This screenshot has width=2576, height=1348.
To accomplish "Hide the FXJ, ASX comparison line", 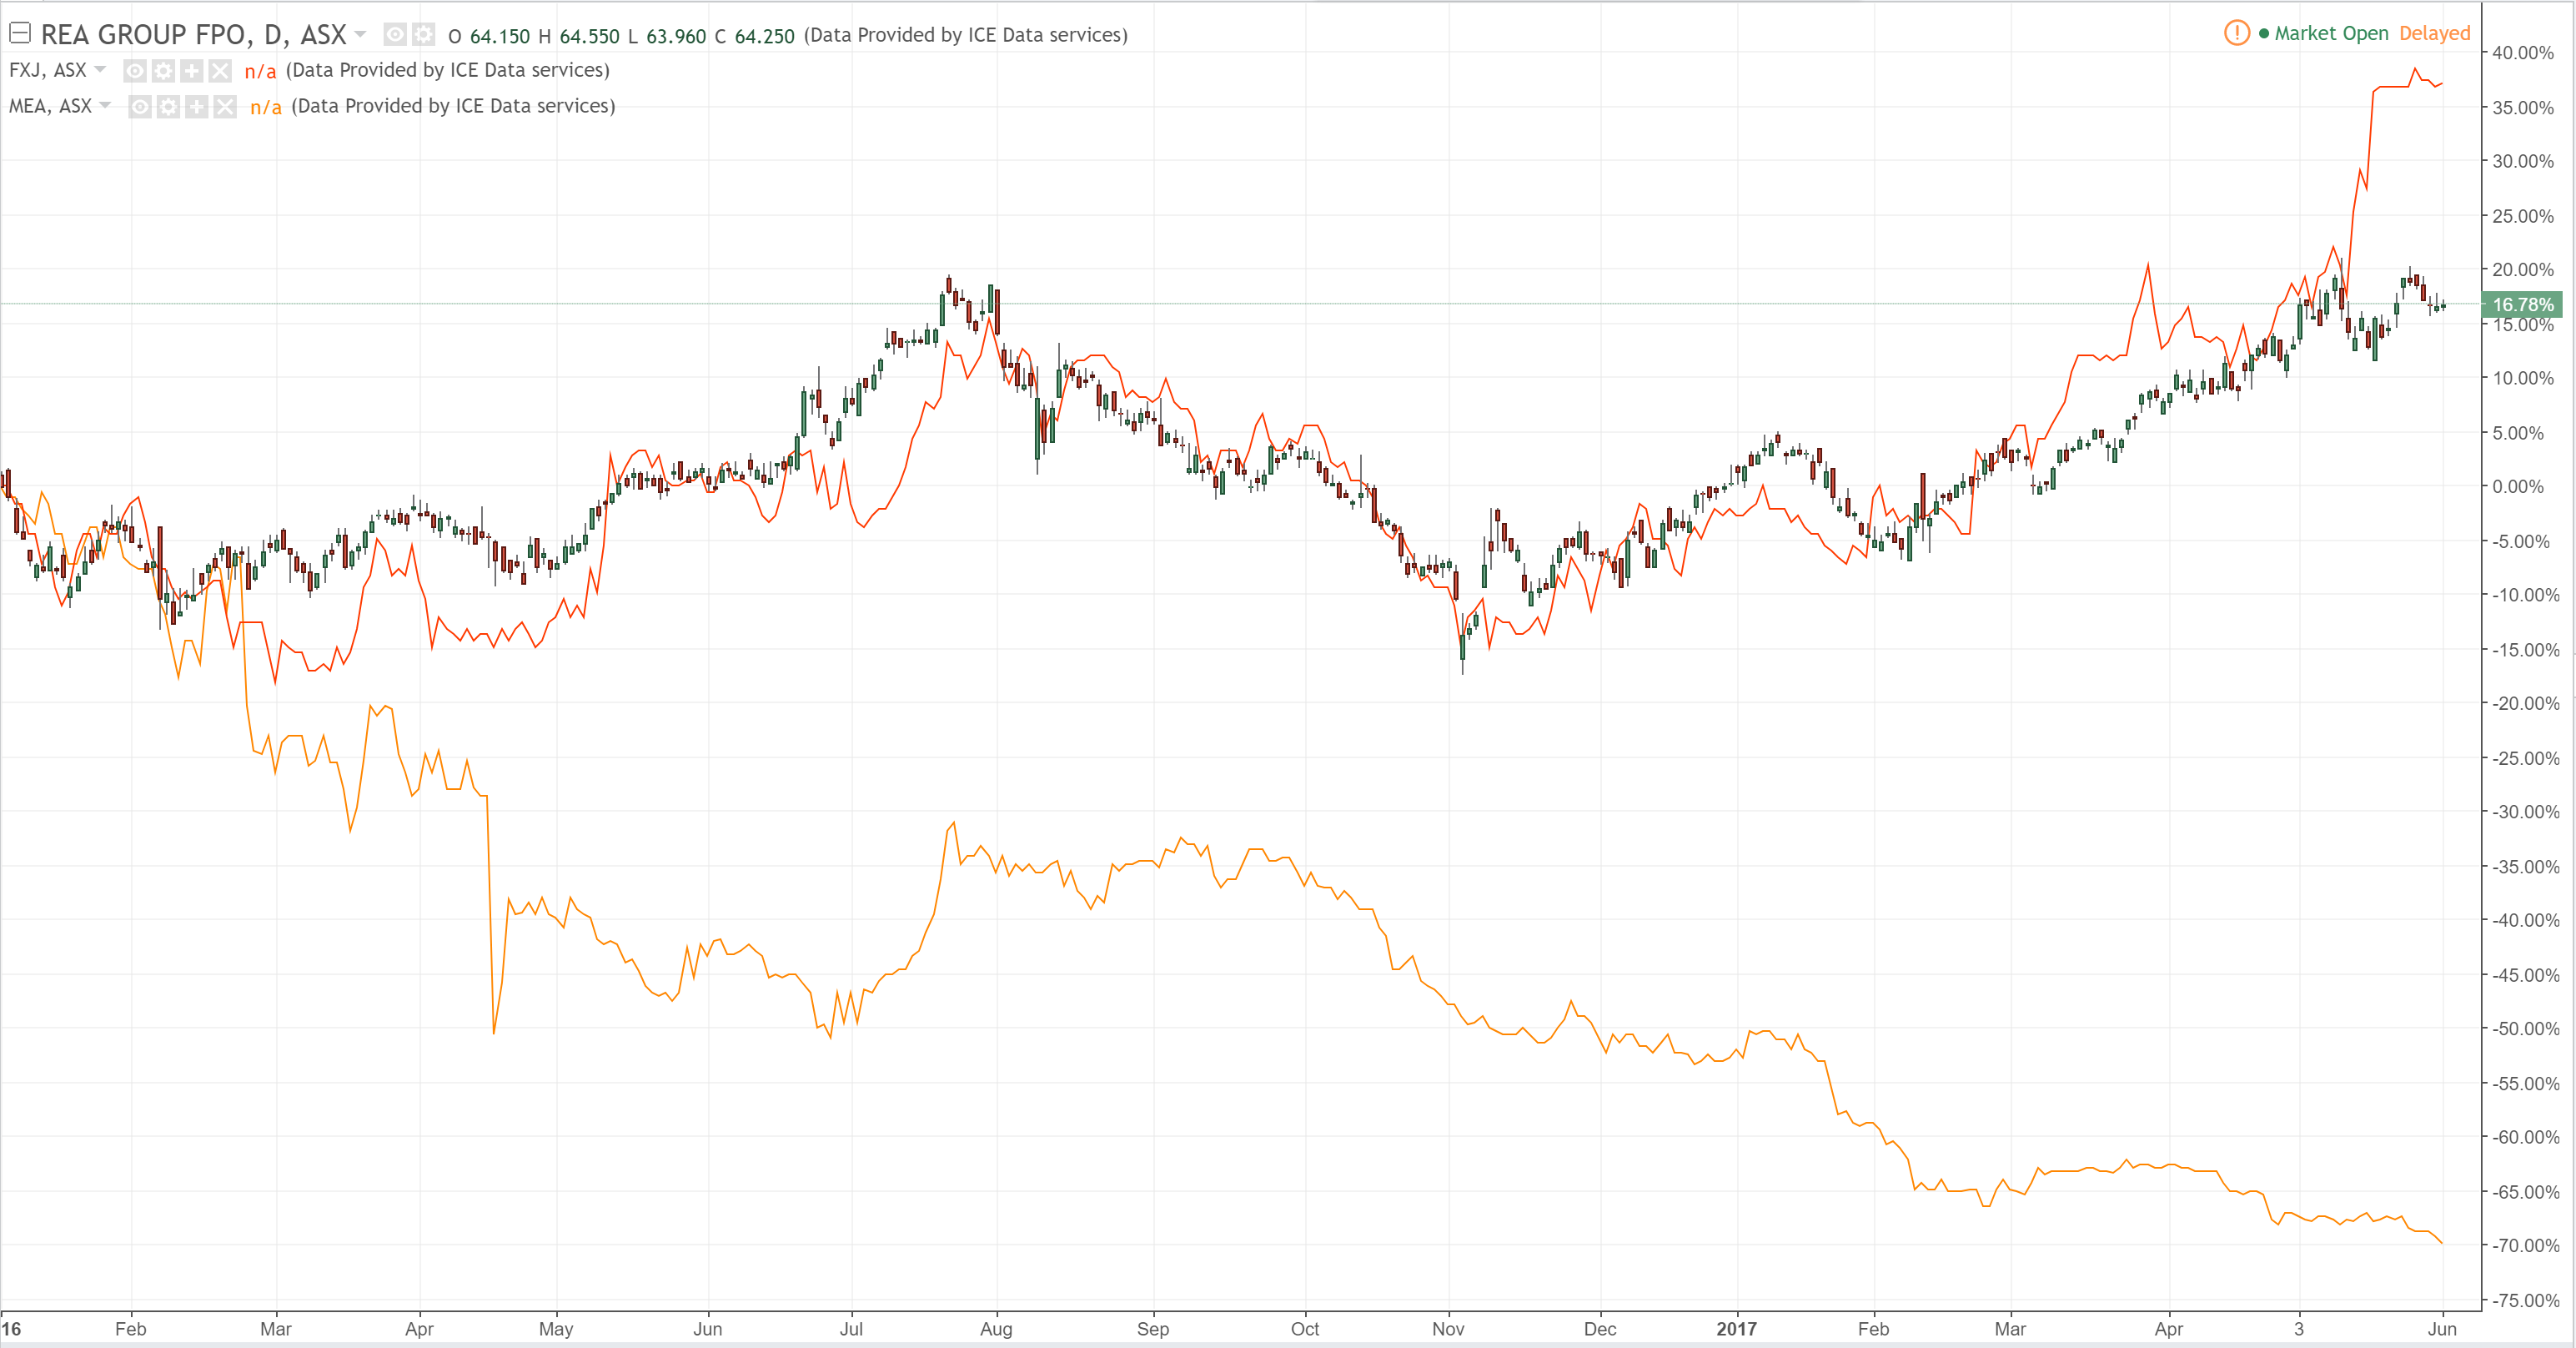I will point(135,71).
